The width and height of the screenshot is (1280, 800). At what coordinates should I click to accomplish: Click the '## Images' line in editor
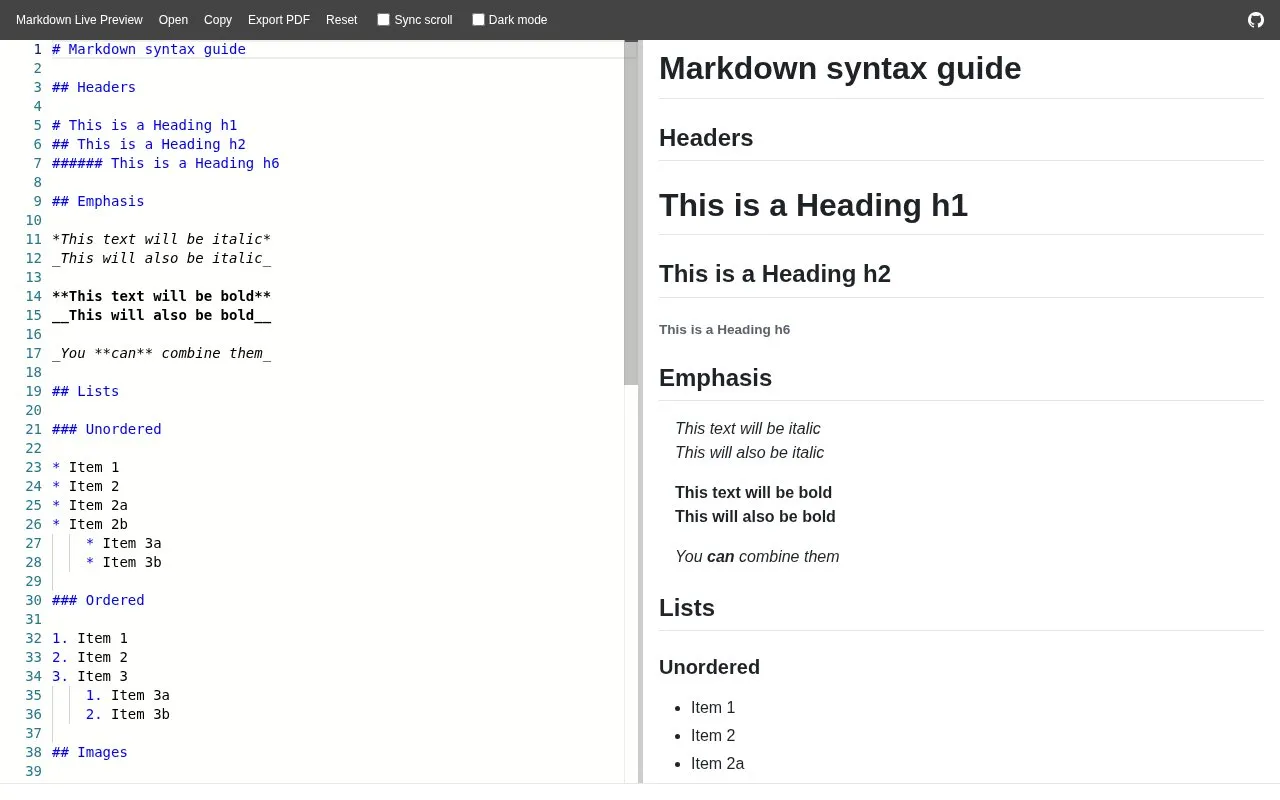tap(90, 752)
